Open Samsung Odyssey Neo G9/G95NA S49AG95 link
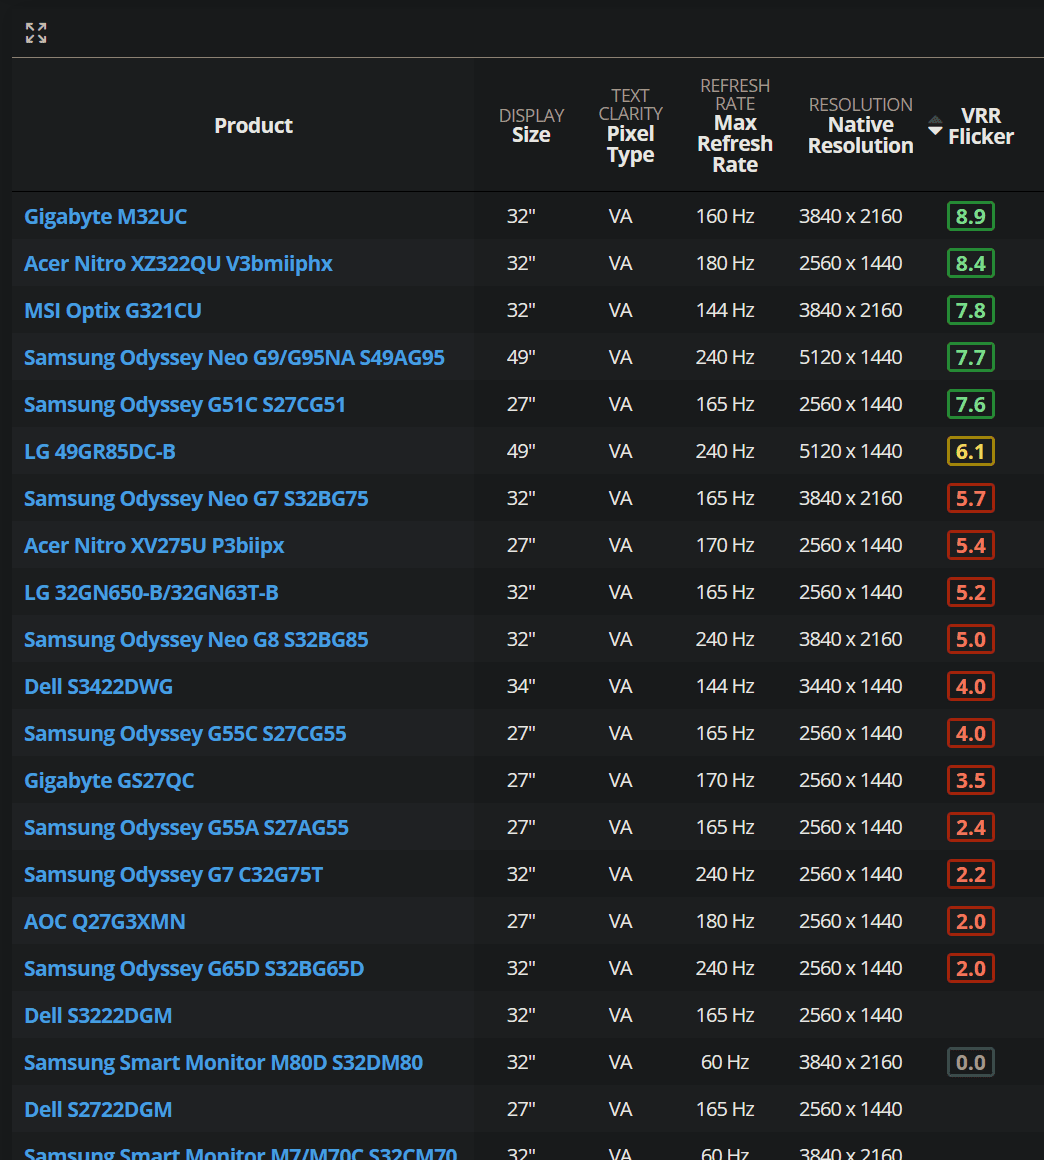Image resolution: width=1044 pixels, height=1160 pixels. pyautogui.click(x=235, y=357)
